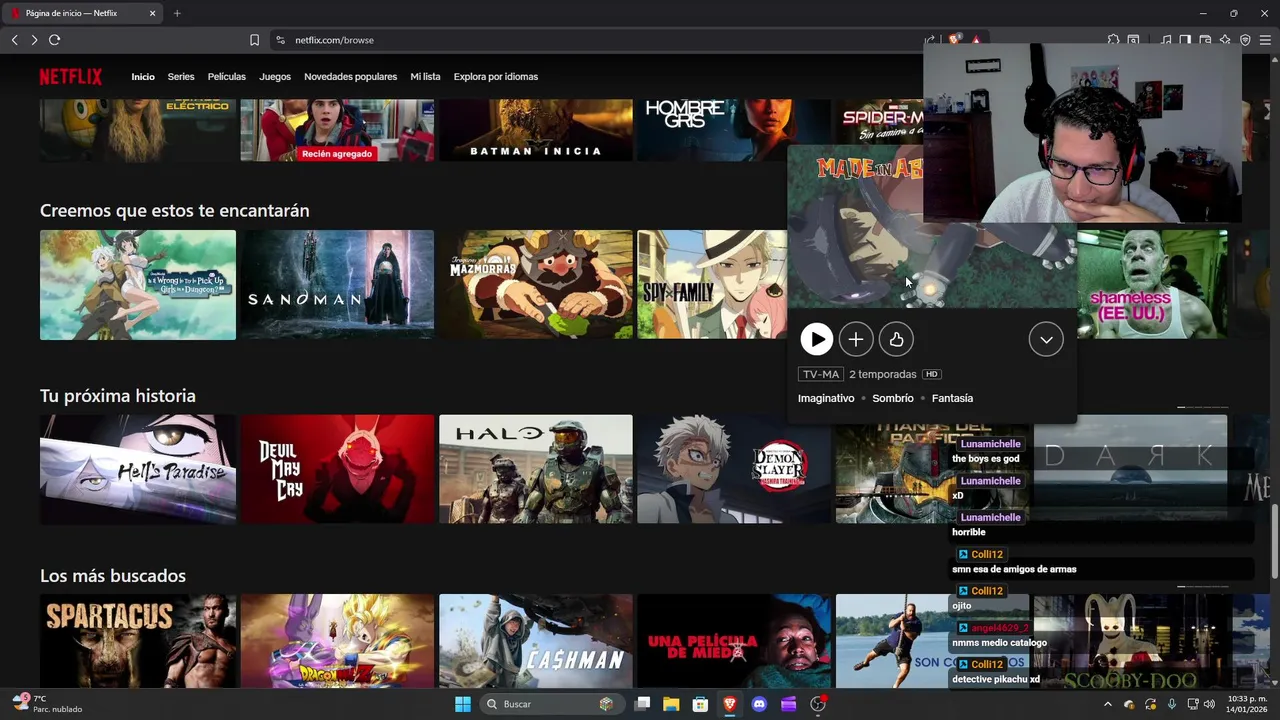Image resolution: width=1280 pixels, height=720 pixels.
Task: Share this page via the share icon
Action: 930,40
